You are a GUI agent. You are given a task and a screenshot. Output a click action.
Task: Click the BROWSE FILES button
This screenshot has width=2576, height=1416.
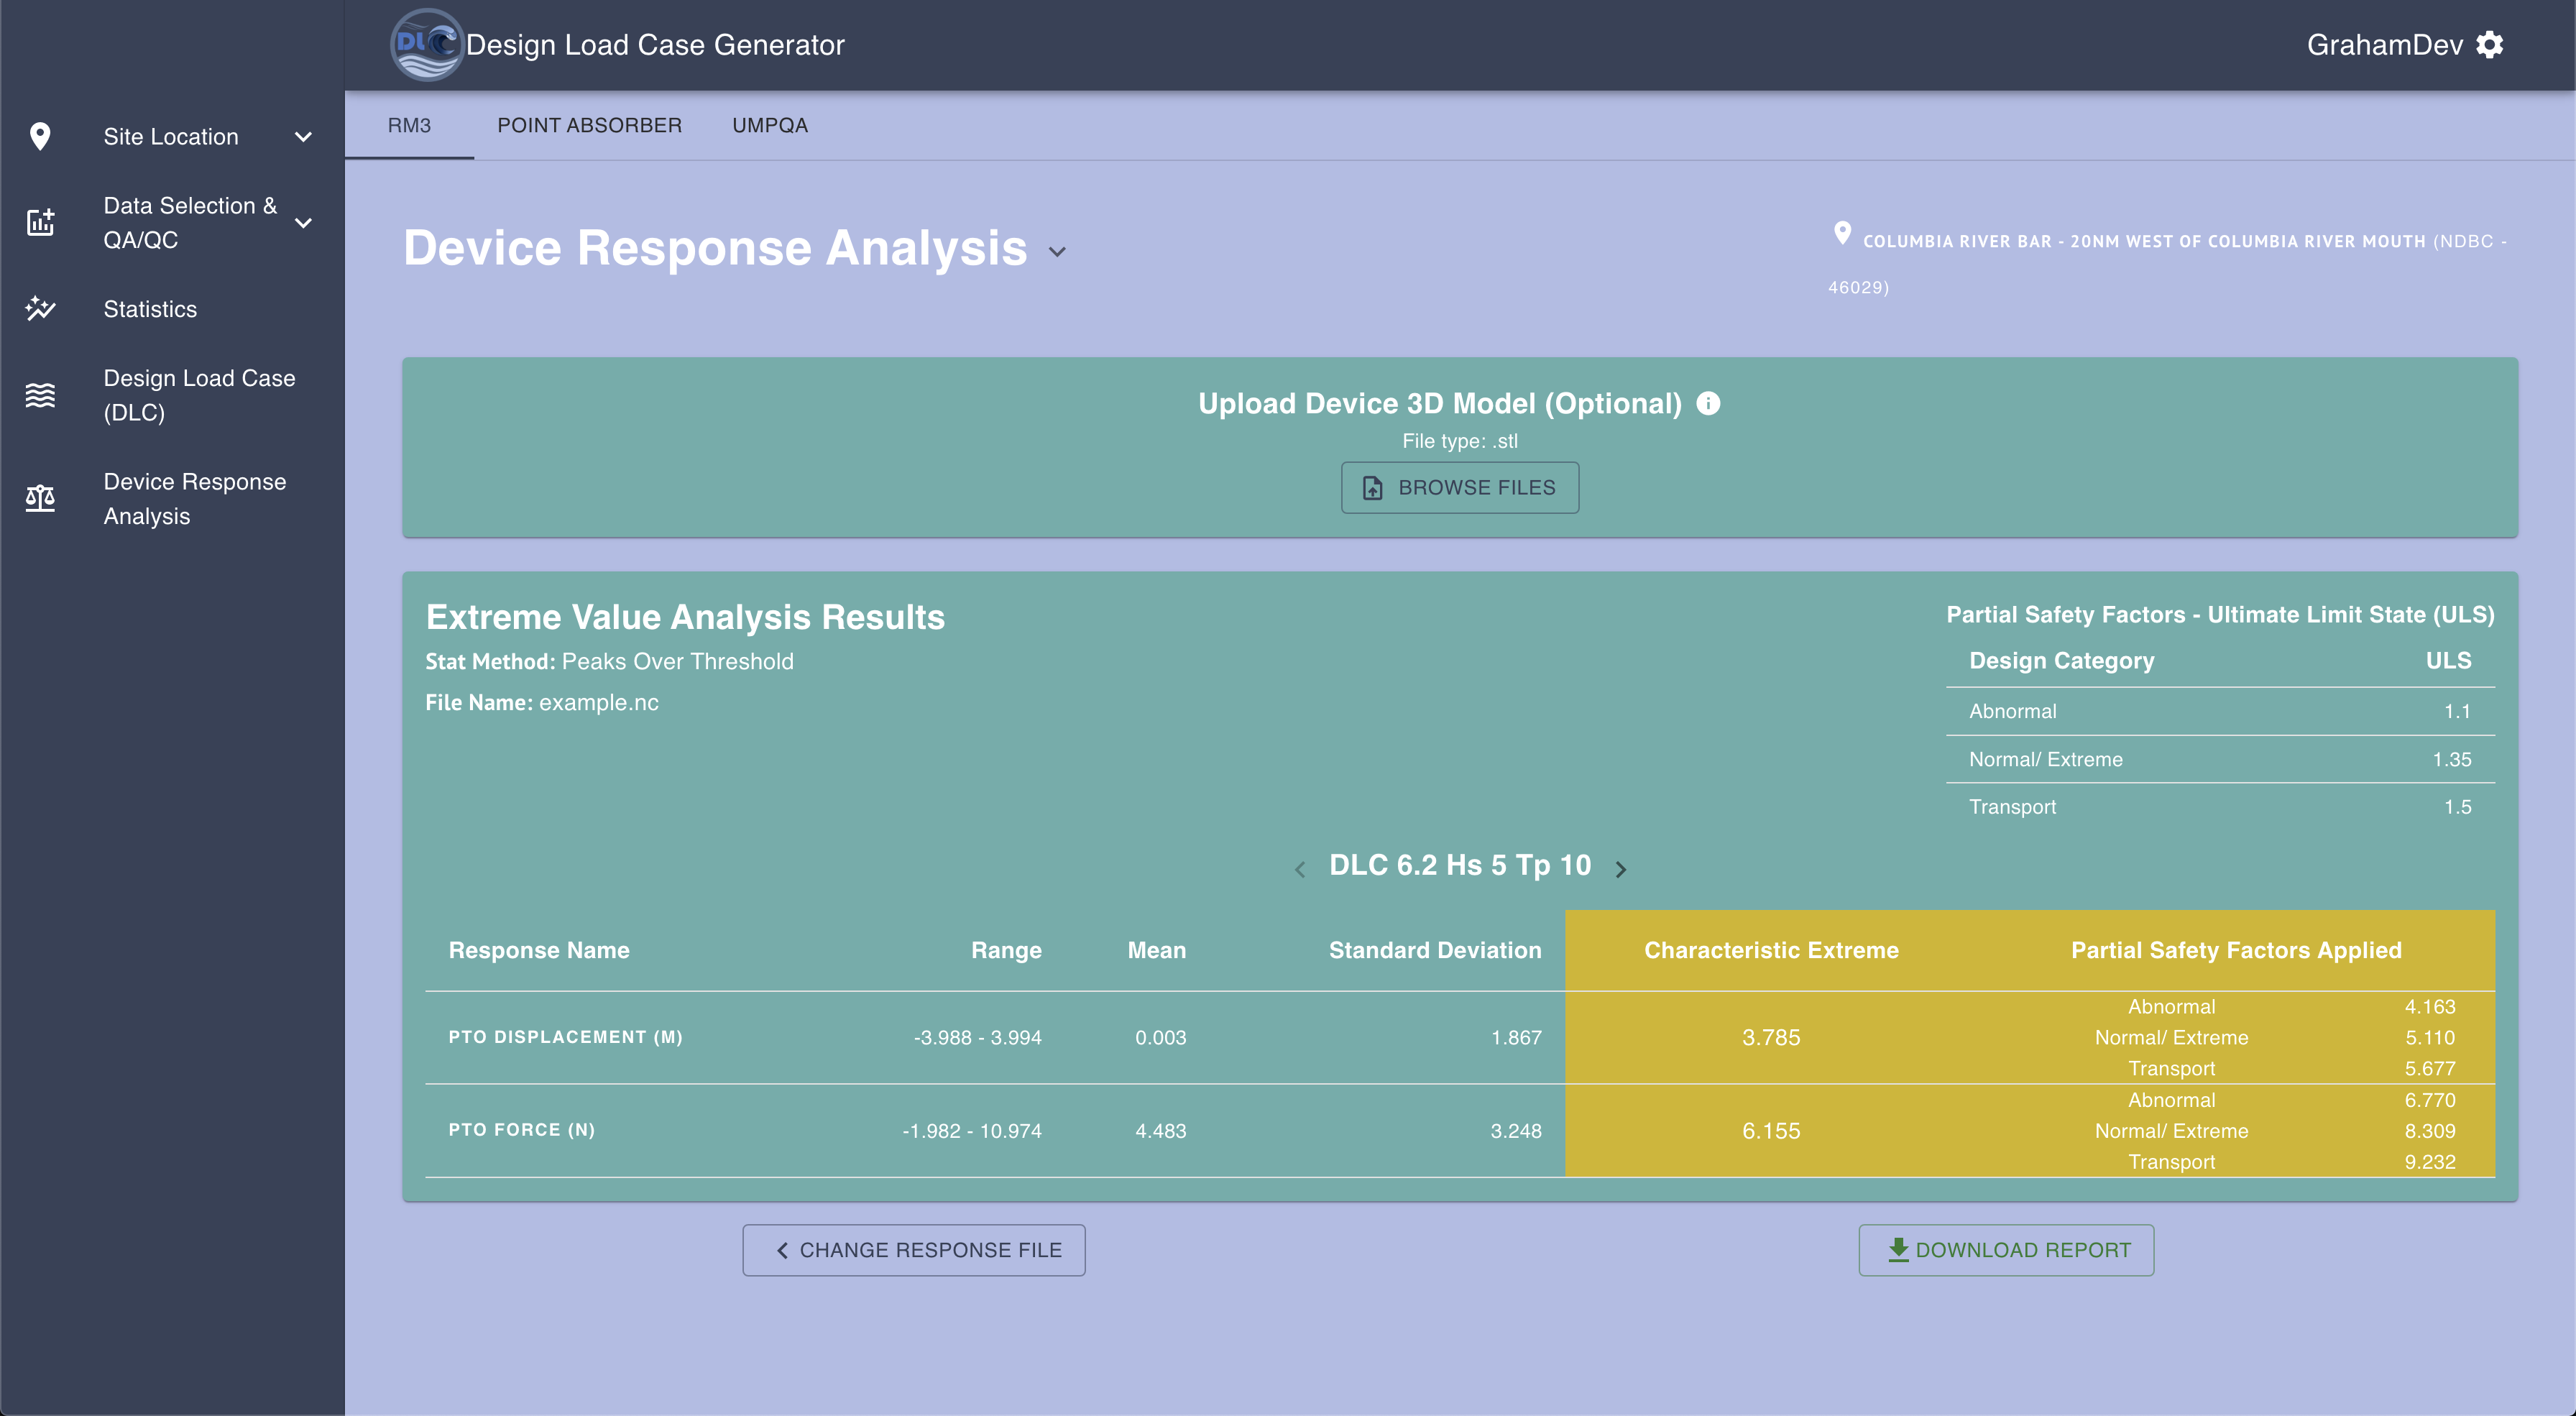tap(1459, 487)
